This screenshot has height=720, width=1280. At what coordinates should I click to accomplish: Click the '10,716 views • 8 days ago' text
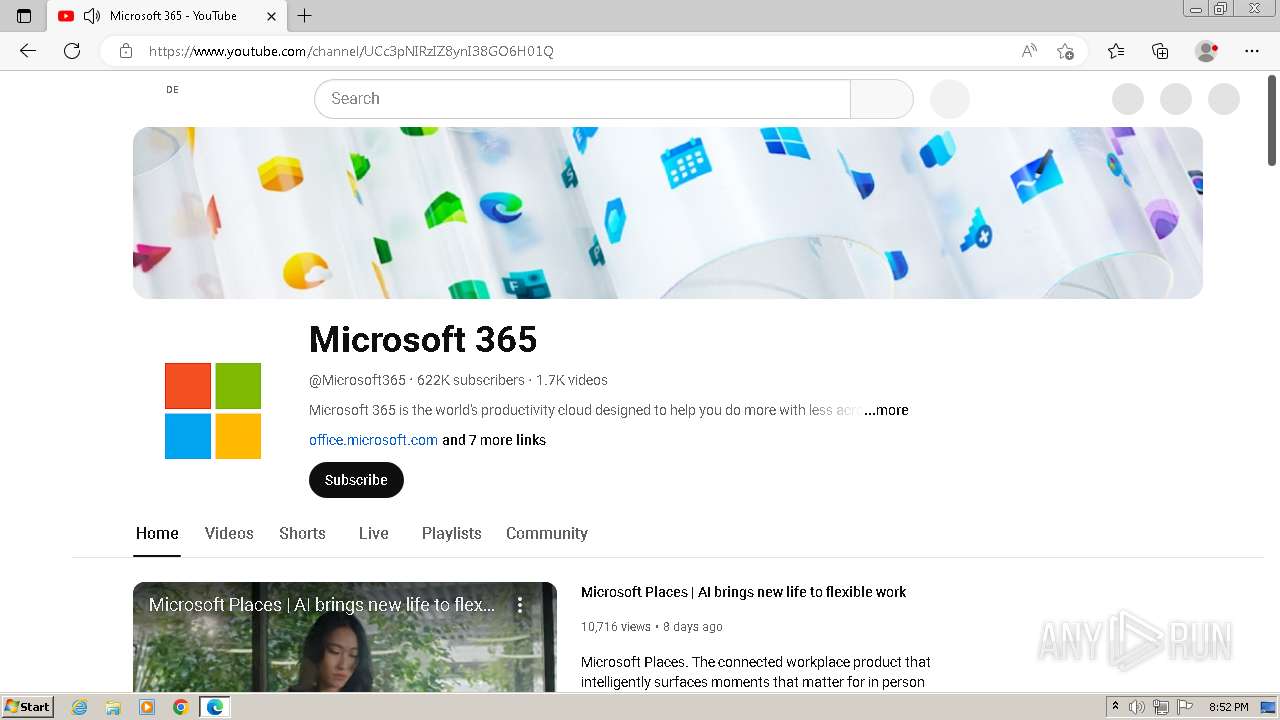tap(652, 627)
